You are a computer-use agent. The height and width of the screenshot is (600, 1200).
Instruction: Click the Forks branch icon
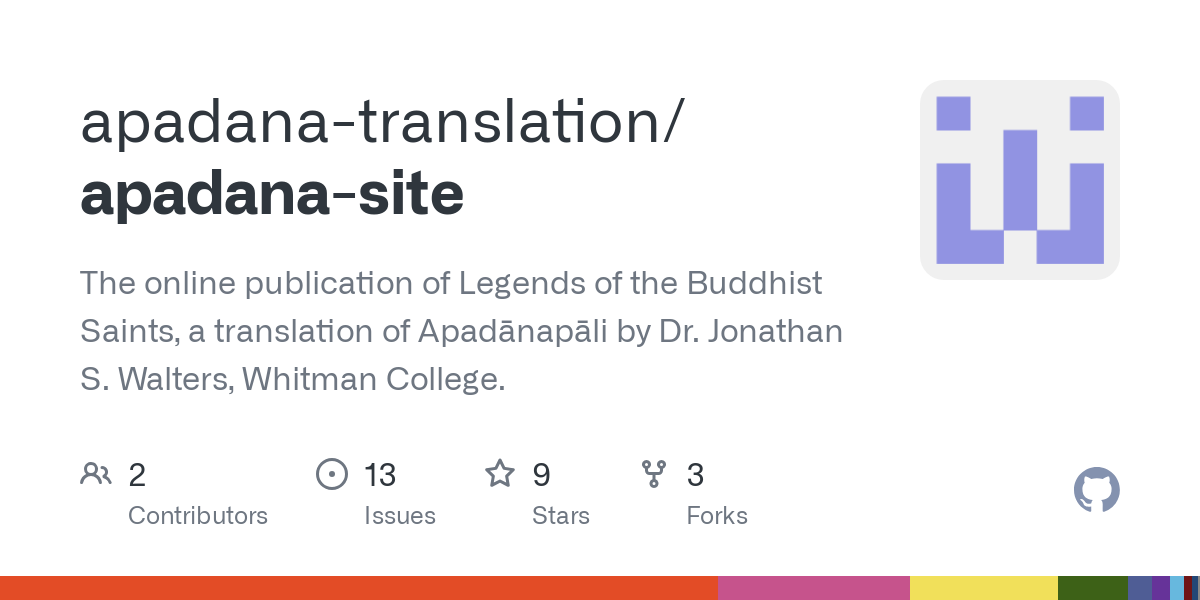pos(654,473)
